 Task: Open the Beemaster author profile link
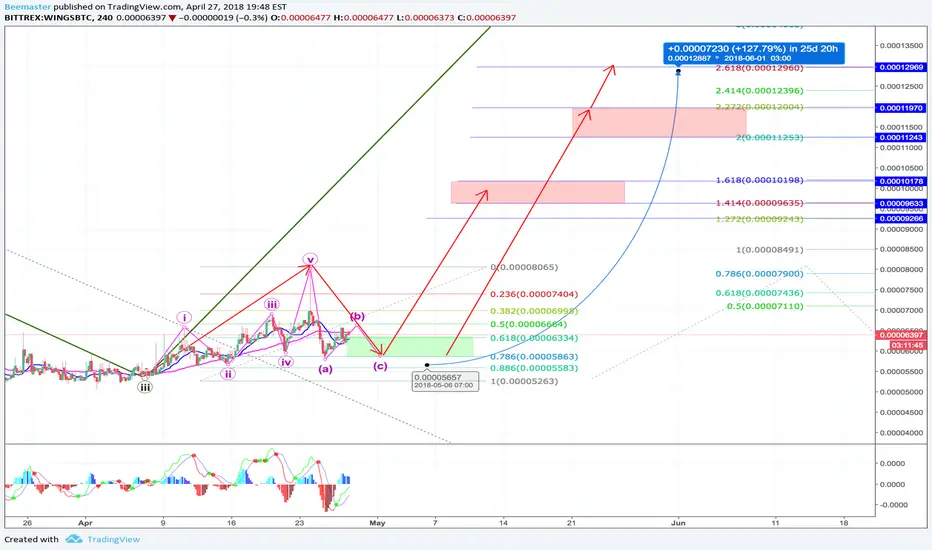click(x=27, y=7)
